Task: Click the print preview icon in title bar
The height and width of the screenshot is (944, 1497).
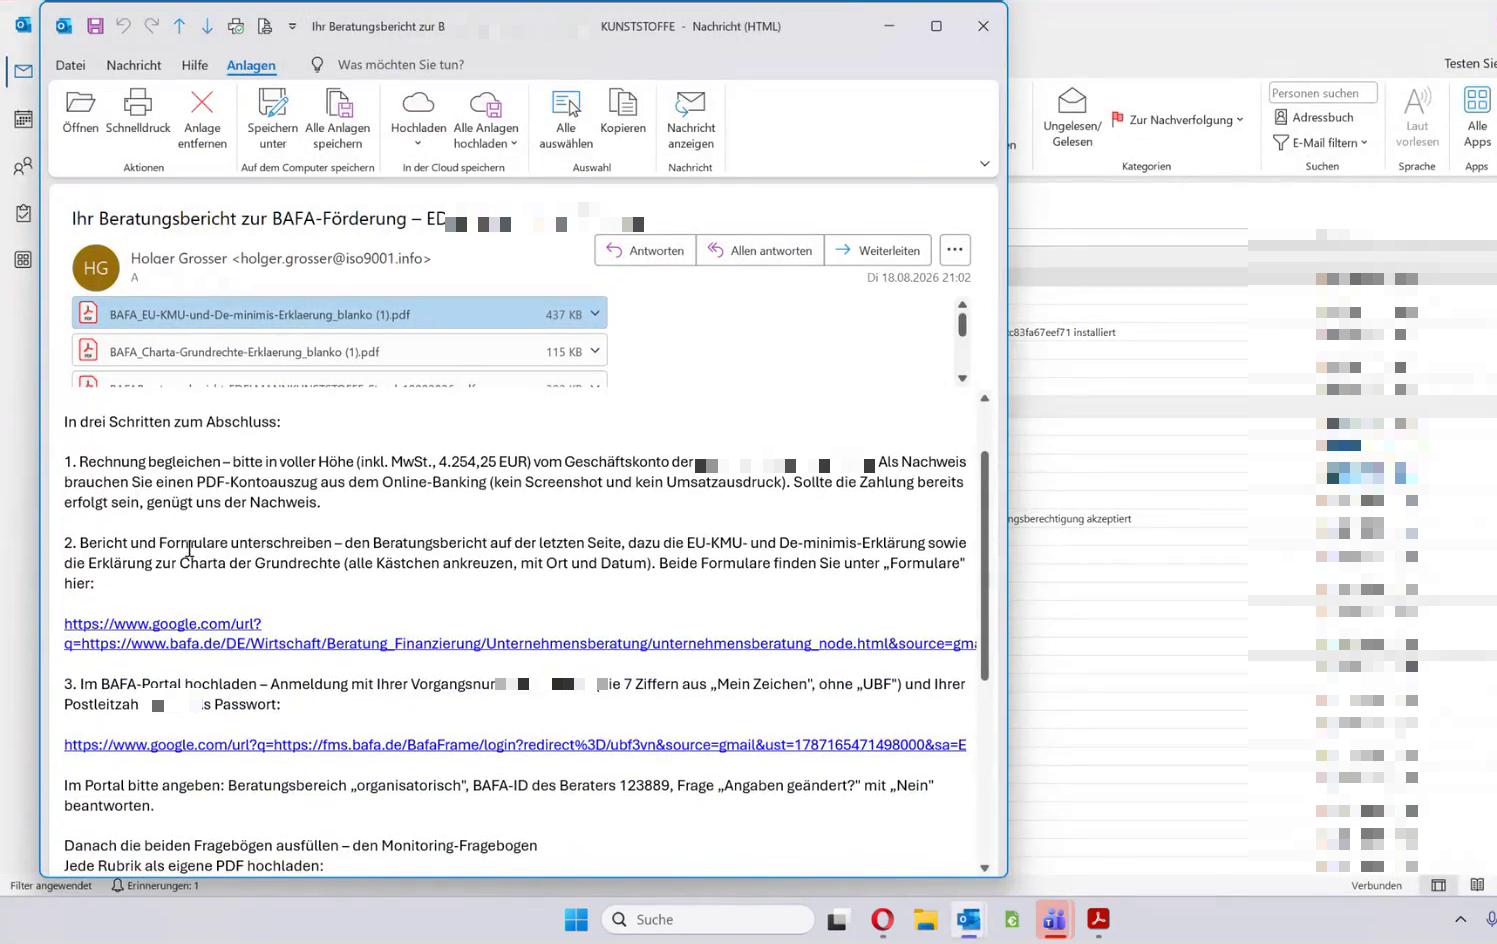Action: [x=265, y=26]
